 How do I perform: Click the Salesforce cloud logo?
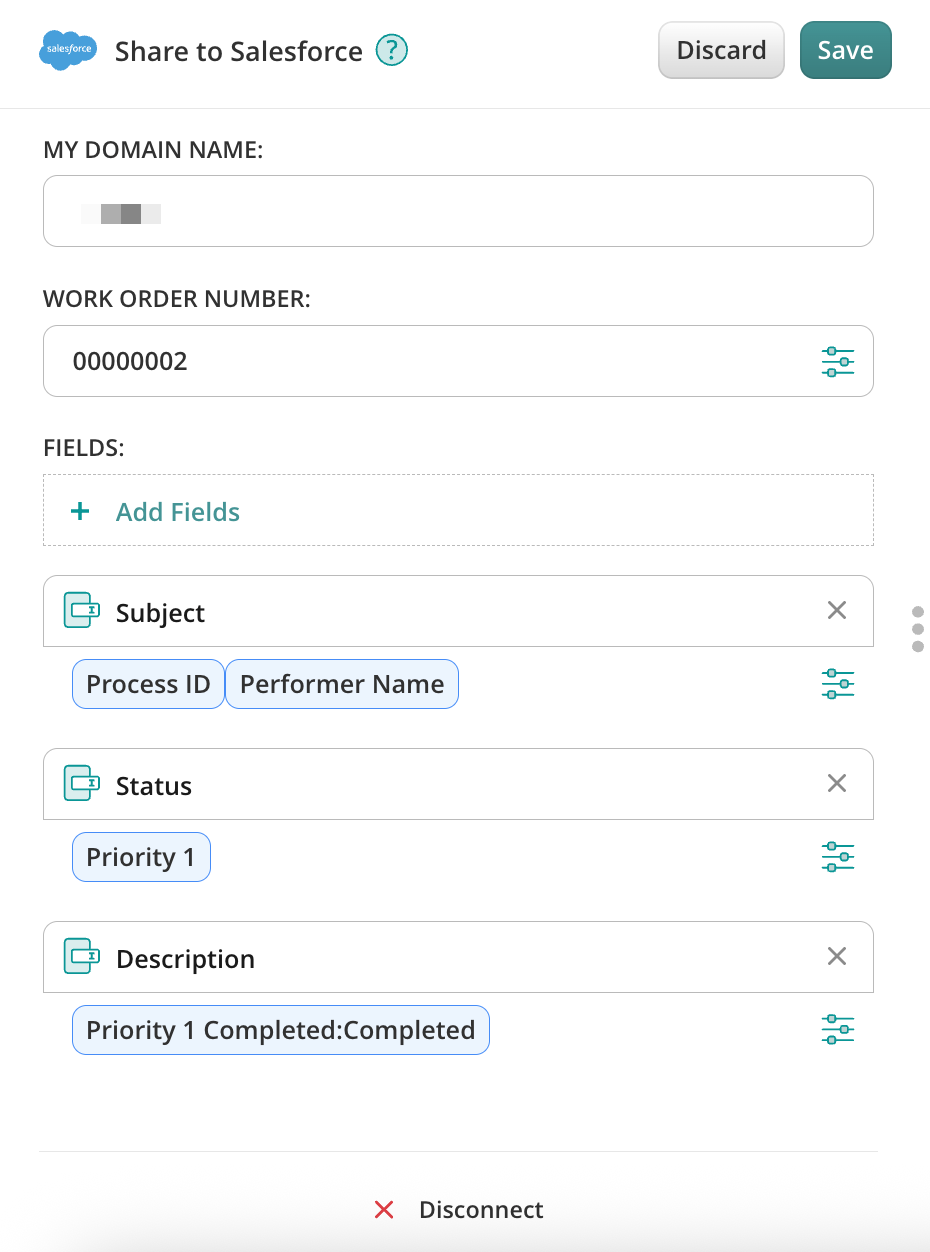pyautogui.click(x=68, y=50)
